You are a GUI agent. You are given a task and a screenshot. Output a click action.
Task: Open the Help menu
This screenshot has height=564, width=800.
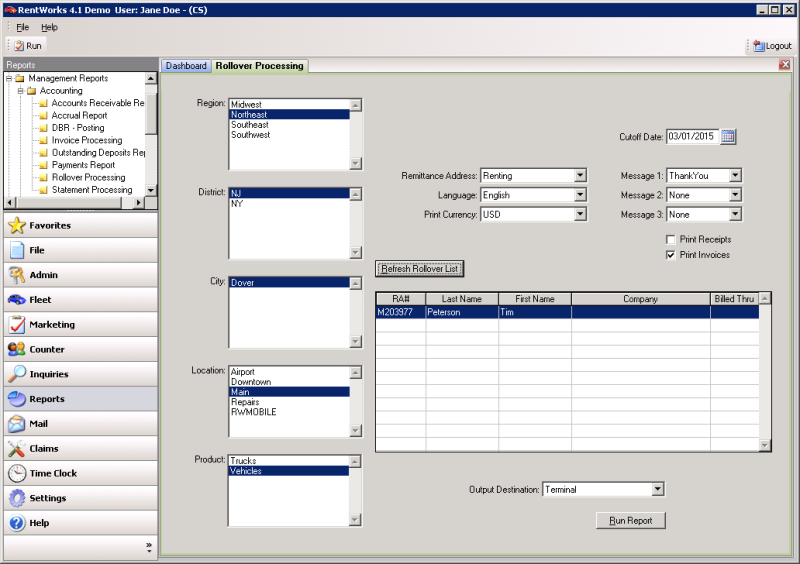pyautogui.click(x=49, y=27)
